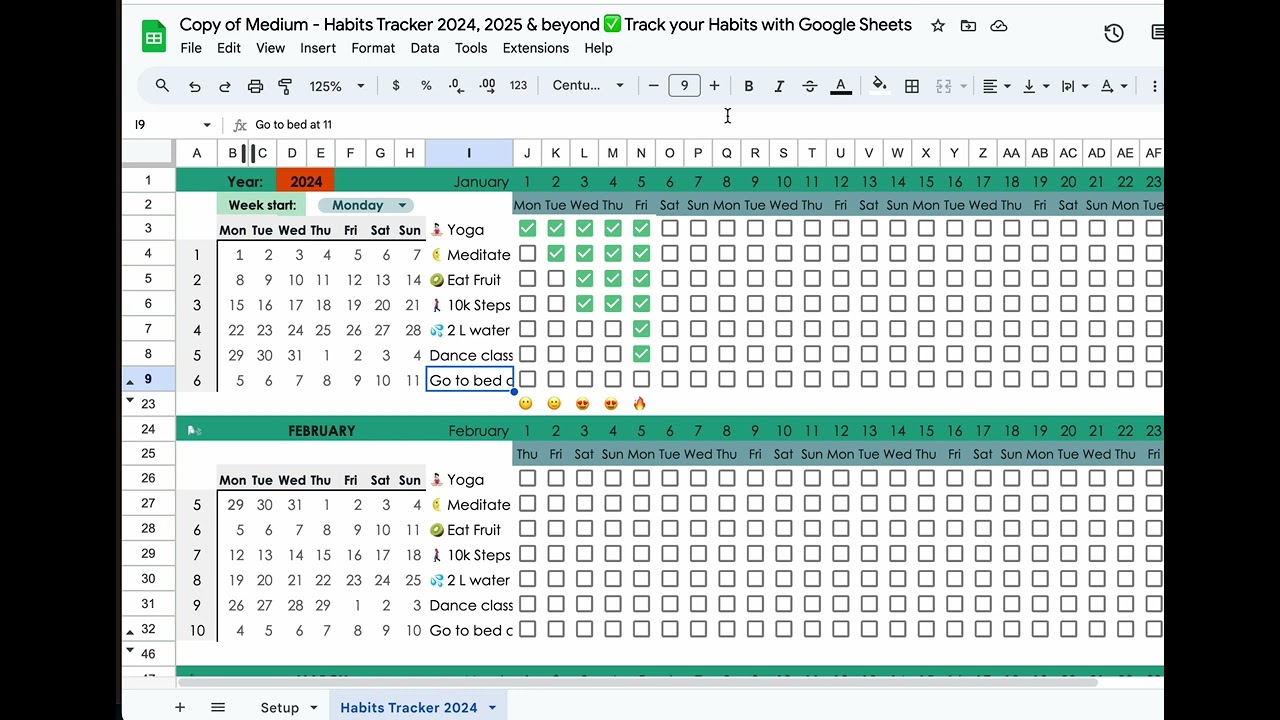
Task: Open the all sheets list
Action: 218,707
